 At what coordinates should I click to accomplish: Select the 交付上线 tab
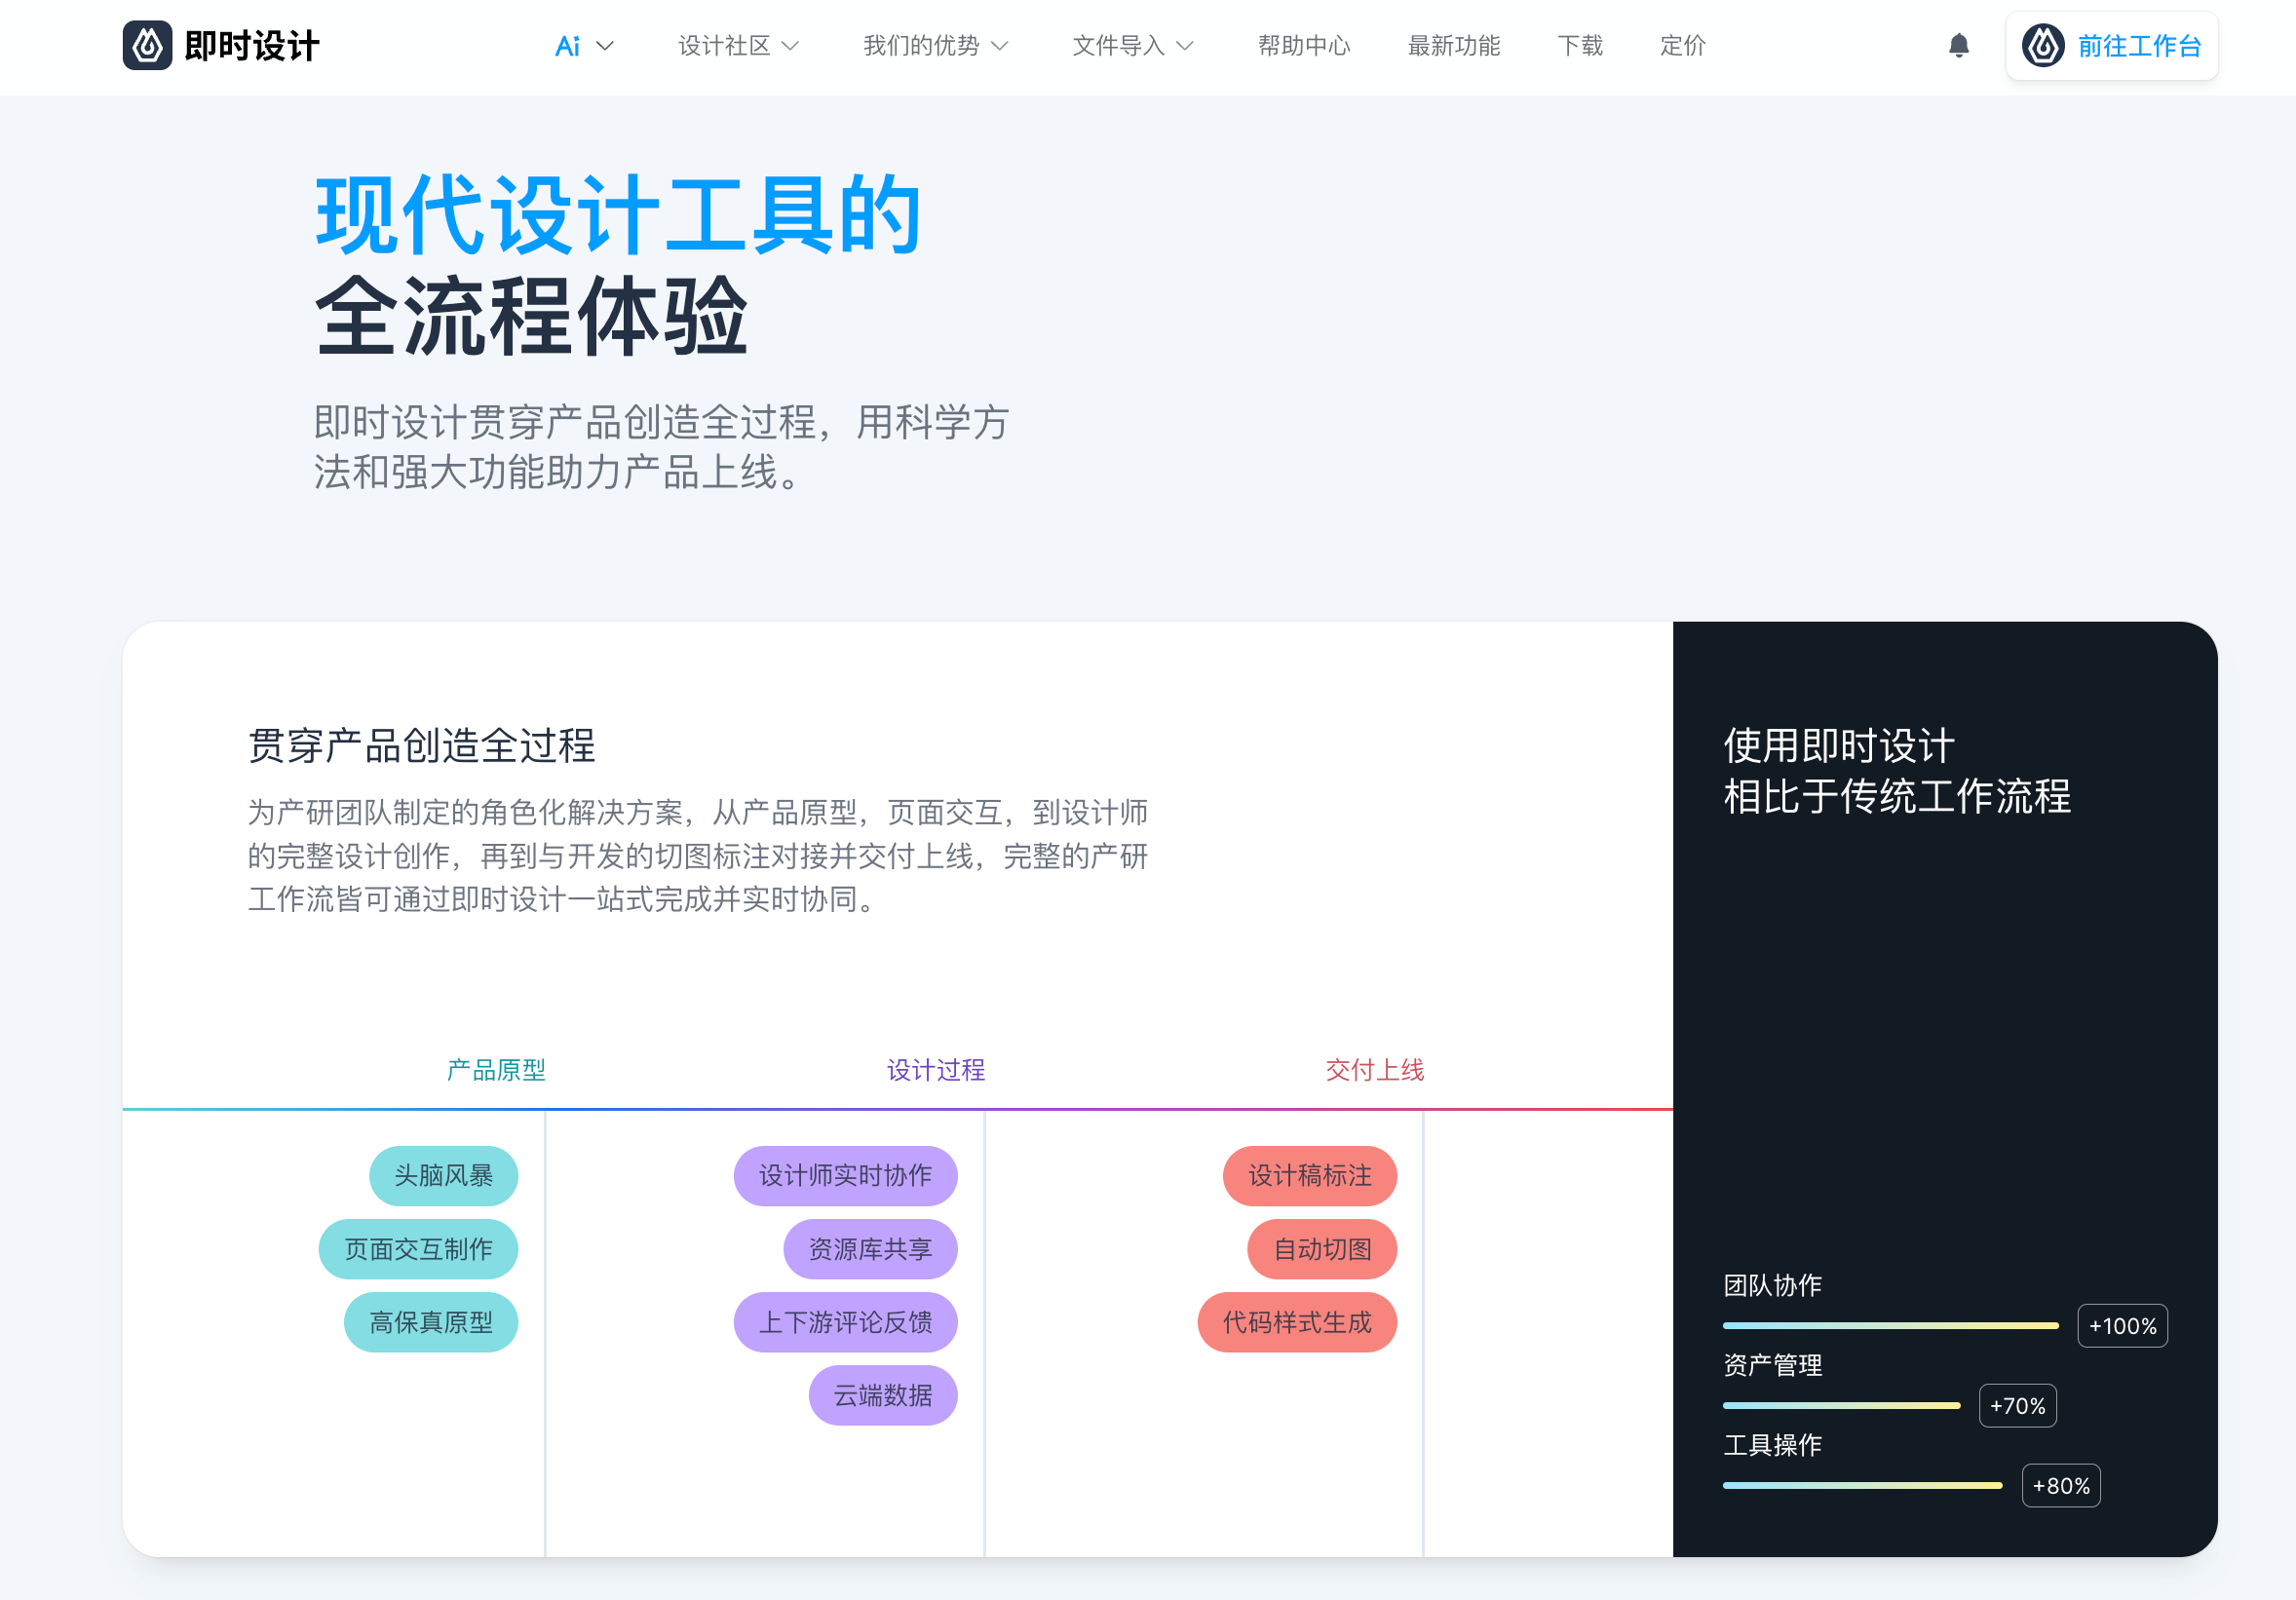1375,1070
